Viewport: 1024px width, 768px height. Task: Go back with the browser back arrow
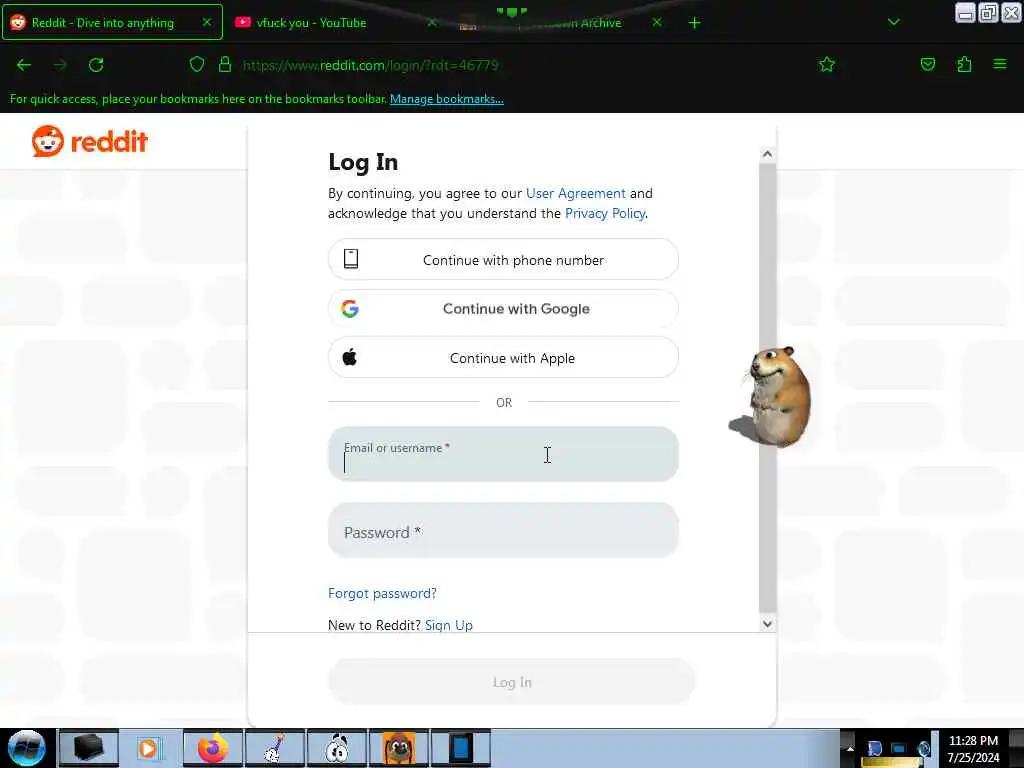24,65
